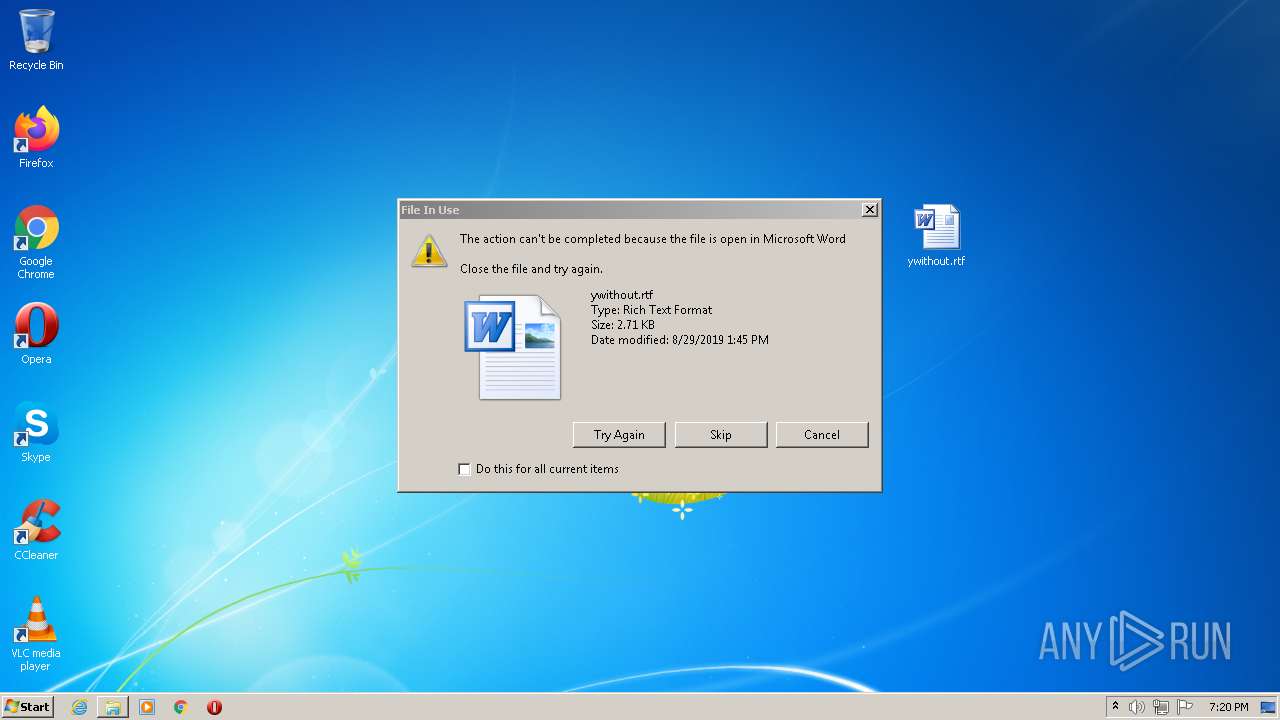This screenshot has width=1280, height=720.
Task: Enable Do this for all current items
Action: pos(464,469)
